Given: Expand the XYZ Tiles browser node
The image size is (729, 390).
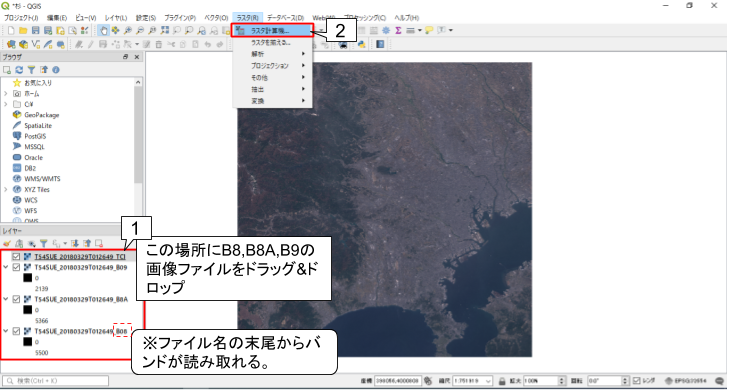Looking at the screenshot, I should [6, 190].
